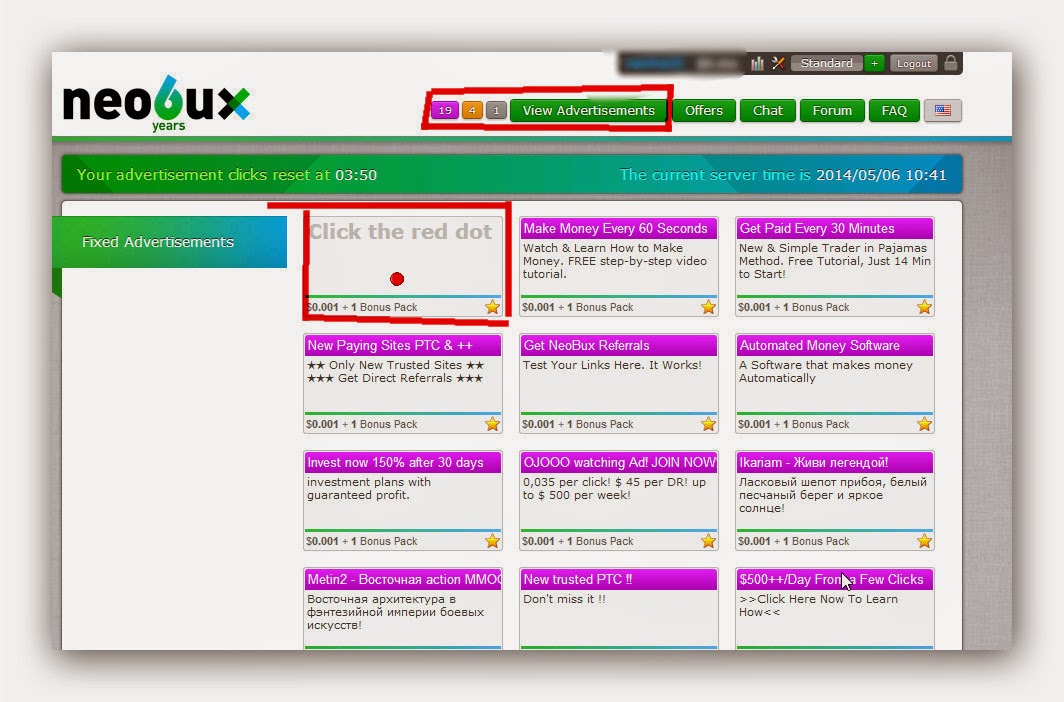Screen dimensions: 1064x702
Task: Click 'Don't miss it !!' description
Action: (x=564, y=599)
